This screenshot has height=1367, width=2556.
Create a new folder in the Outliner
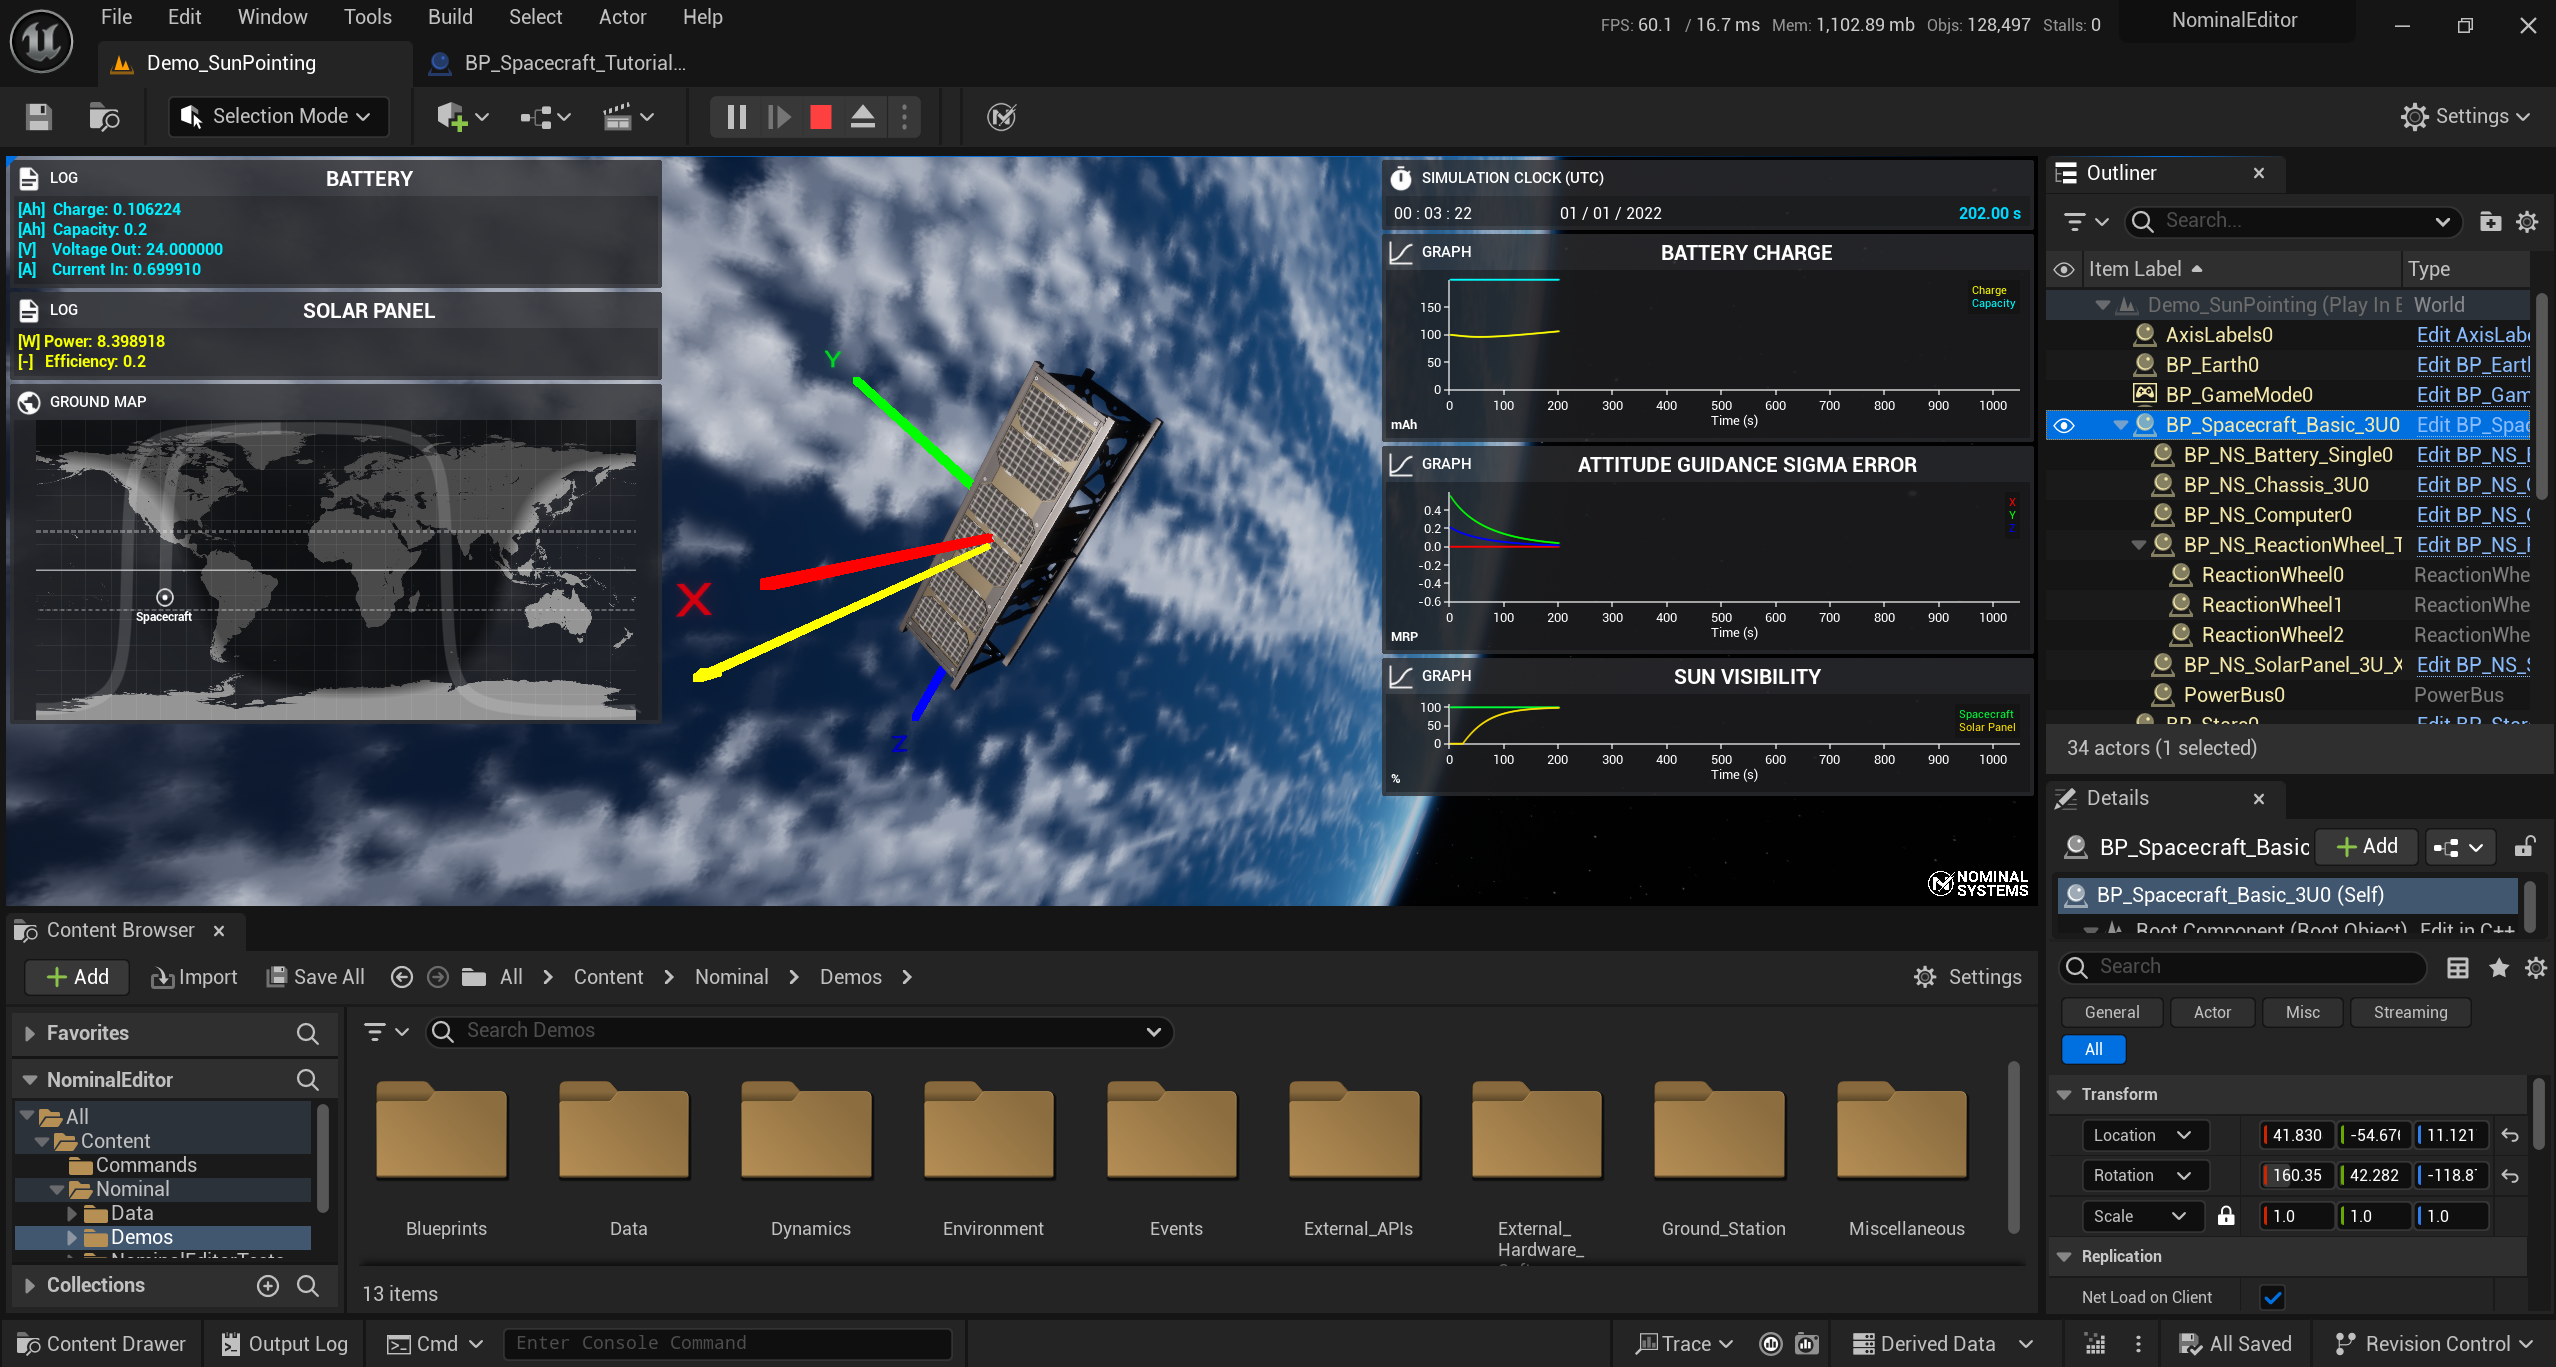point(2491,221)
